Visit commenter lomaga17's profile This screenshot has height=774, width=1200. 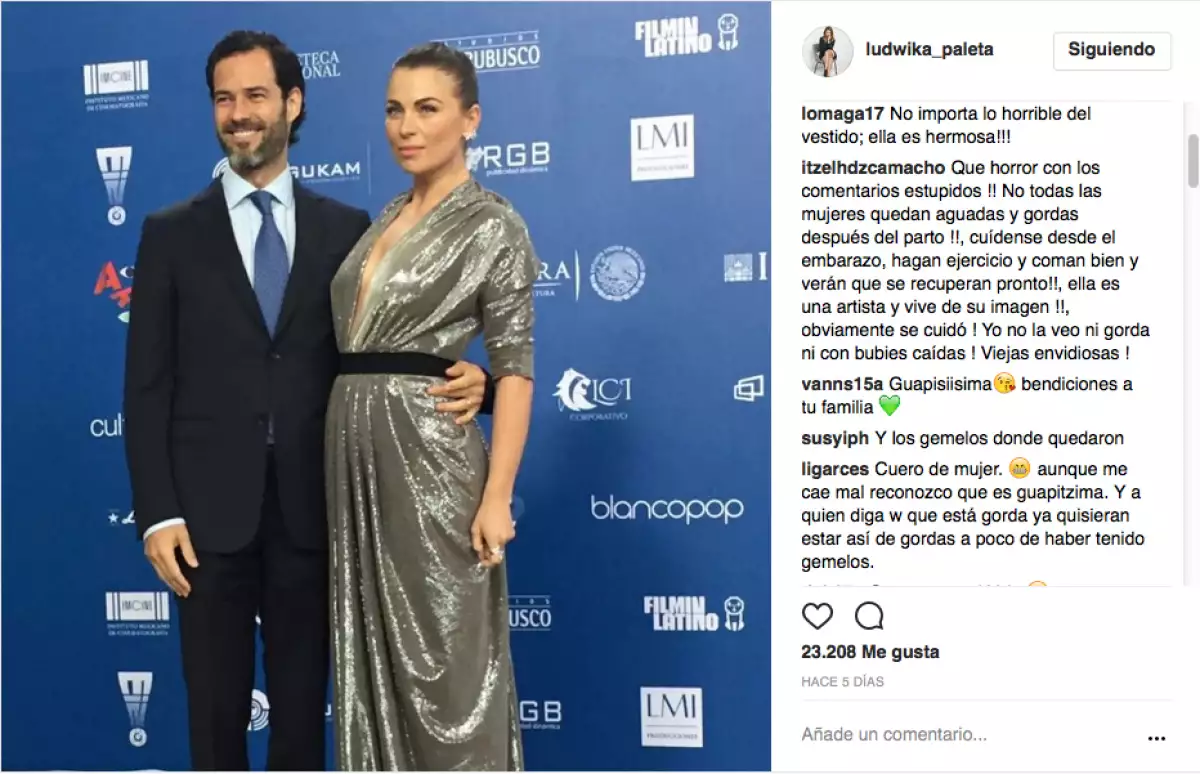pos(841,114)
